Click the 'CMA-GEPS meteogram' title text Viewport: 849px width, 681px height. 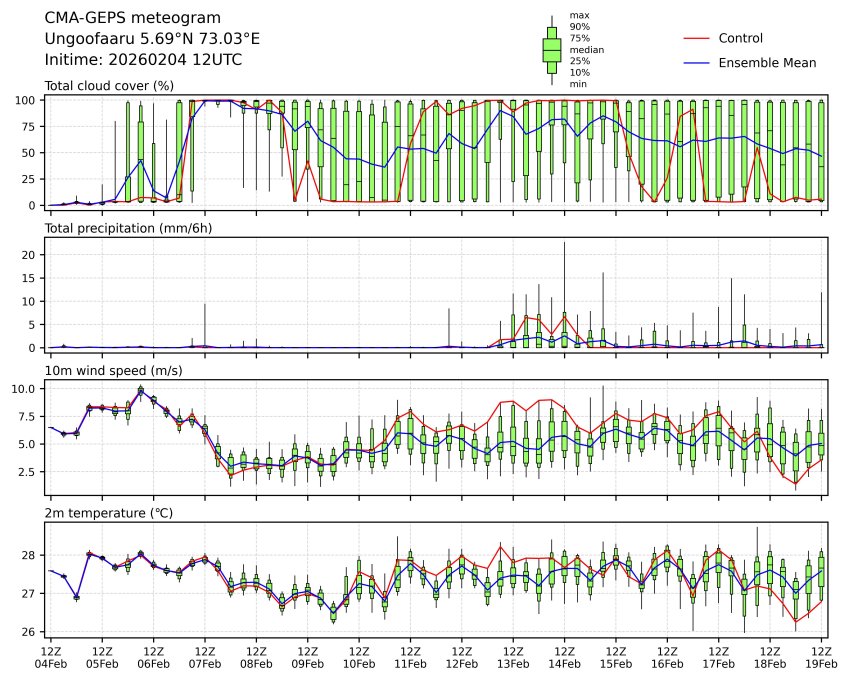(x=133, y=18)
